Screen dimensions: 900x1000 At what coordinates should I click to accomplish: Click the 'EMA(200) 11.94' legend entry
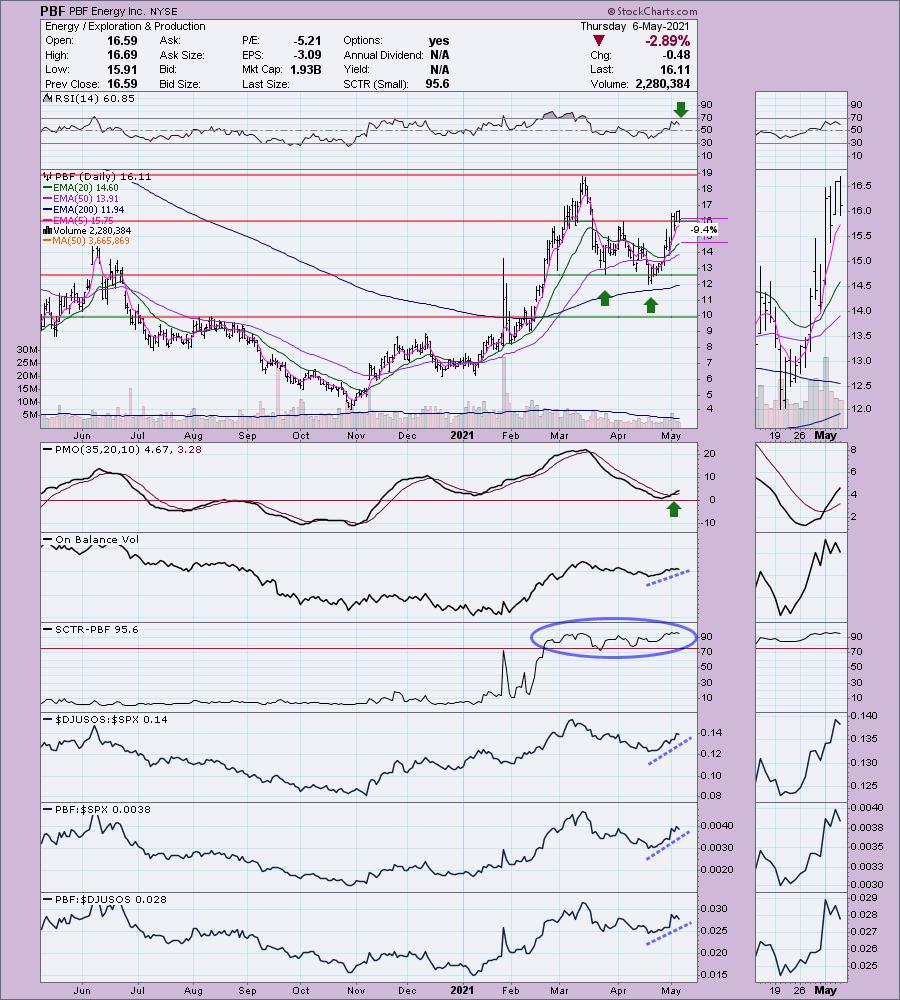[88, 209]
